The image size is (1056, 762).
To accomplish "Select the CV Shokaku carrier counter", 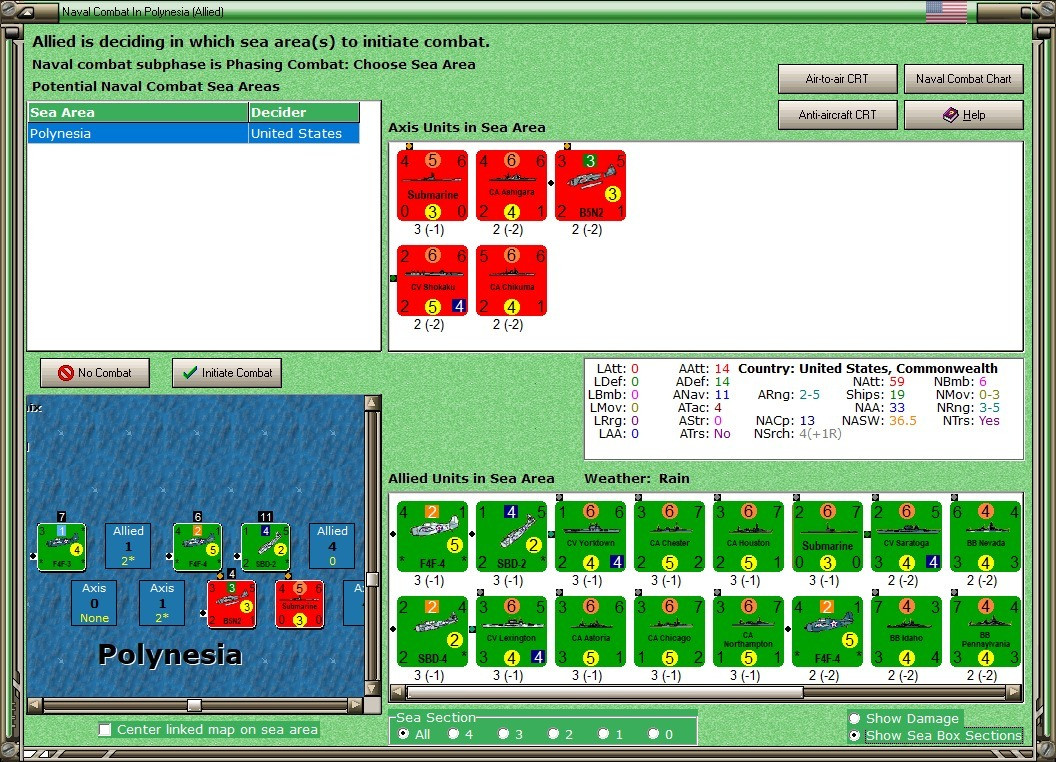I will click(x=432, y=281).
